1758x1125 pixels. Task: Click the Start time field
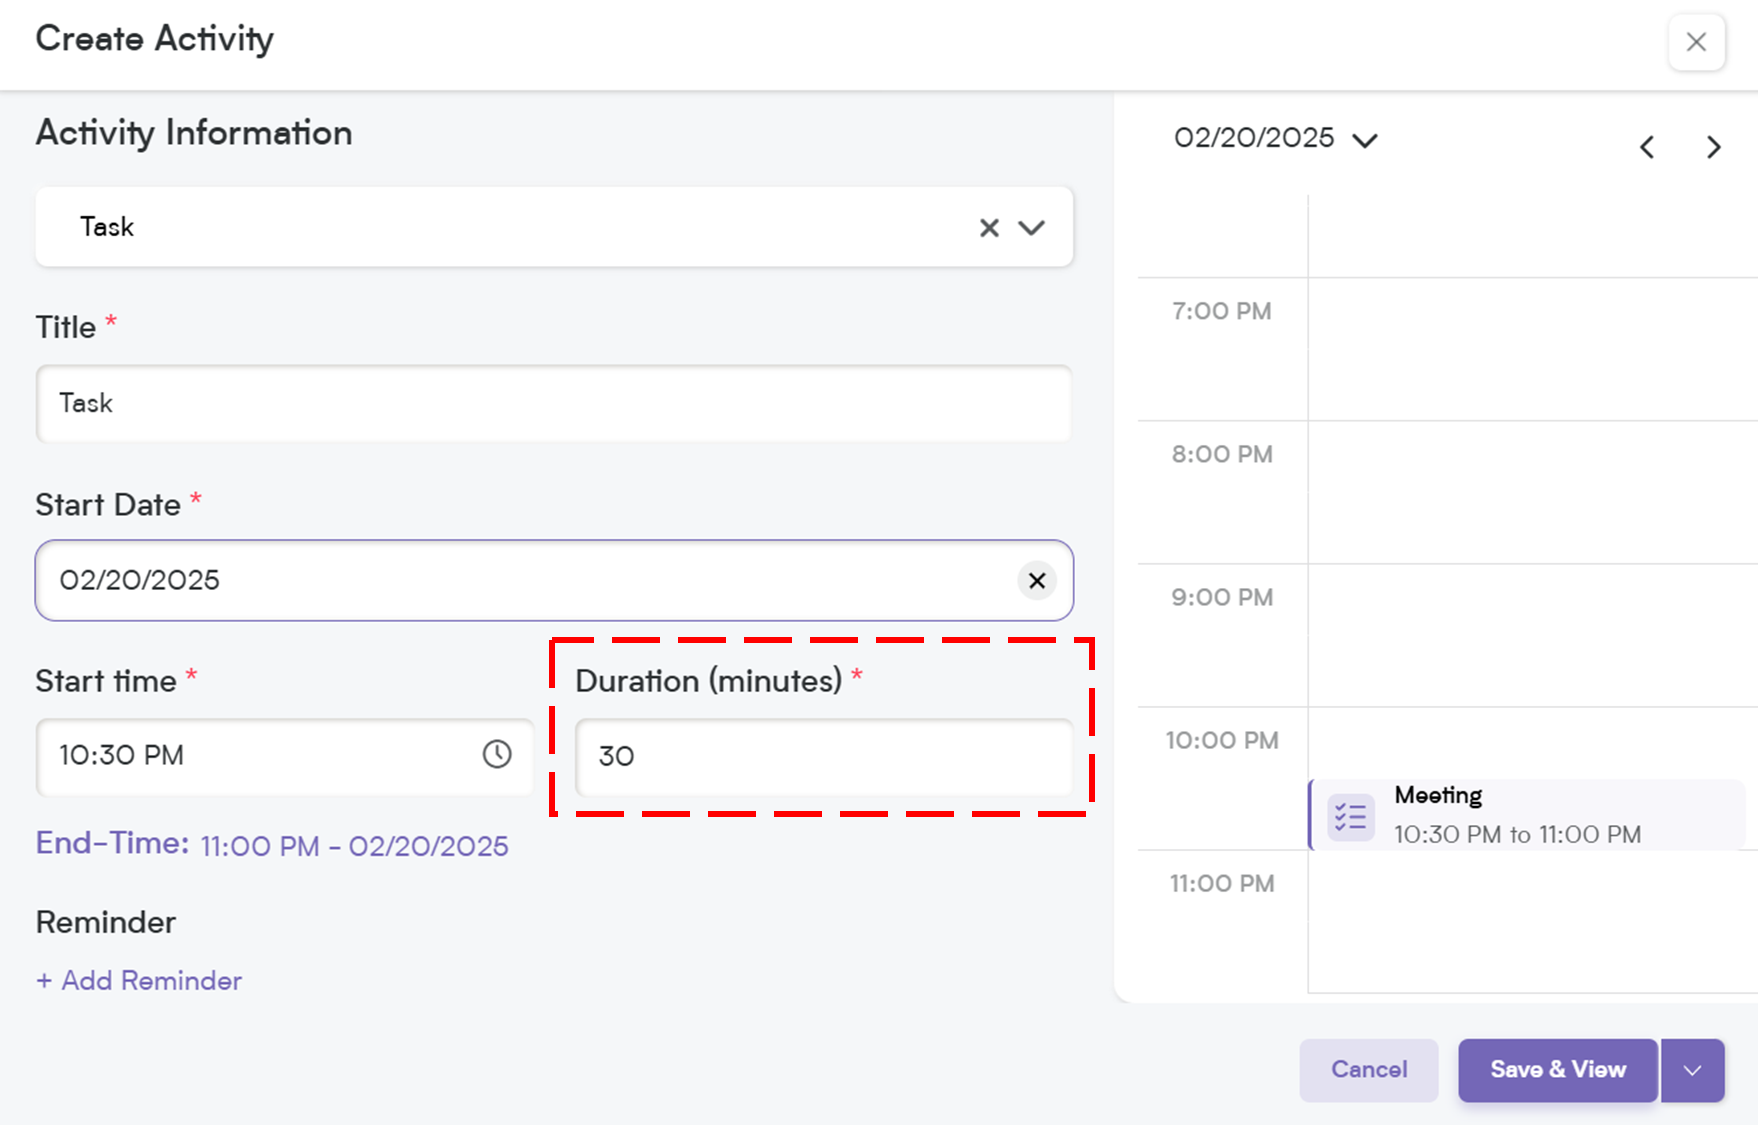[x=285, y=756]
